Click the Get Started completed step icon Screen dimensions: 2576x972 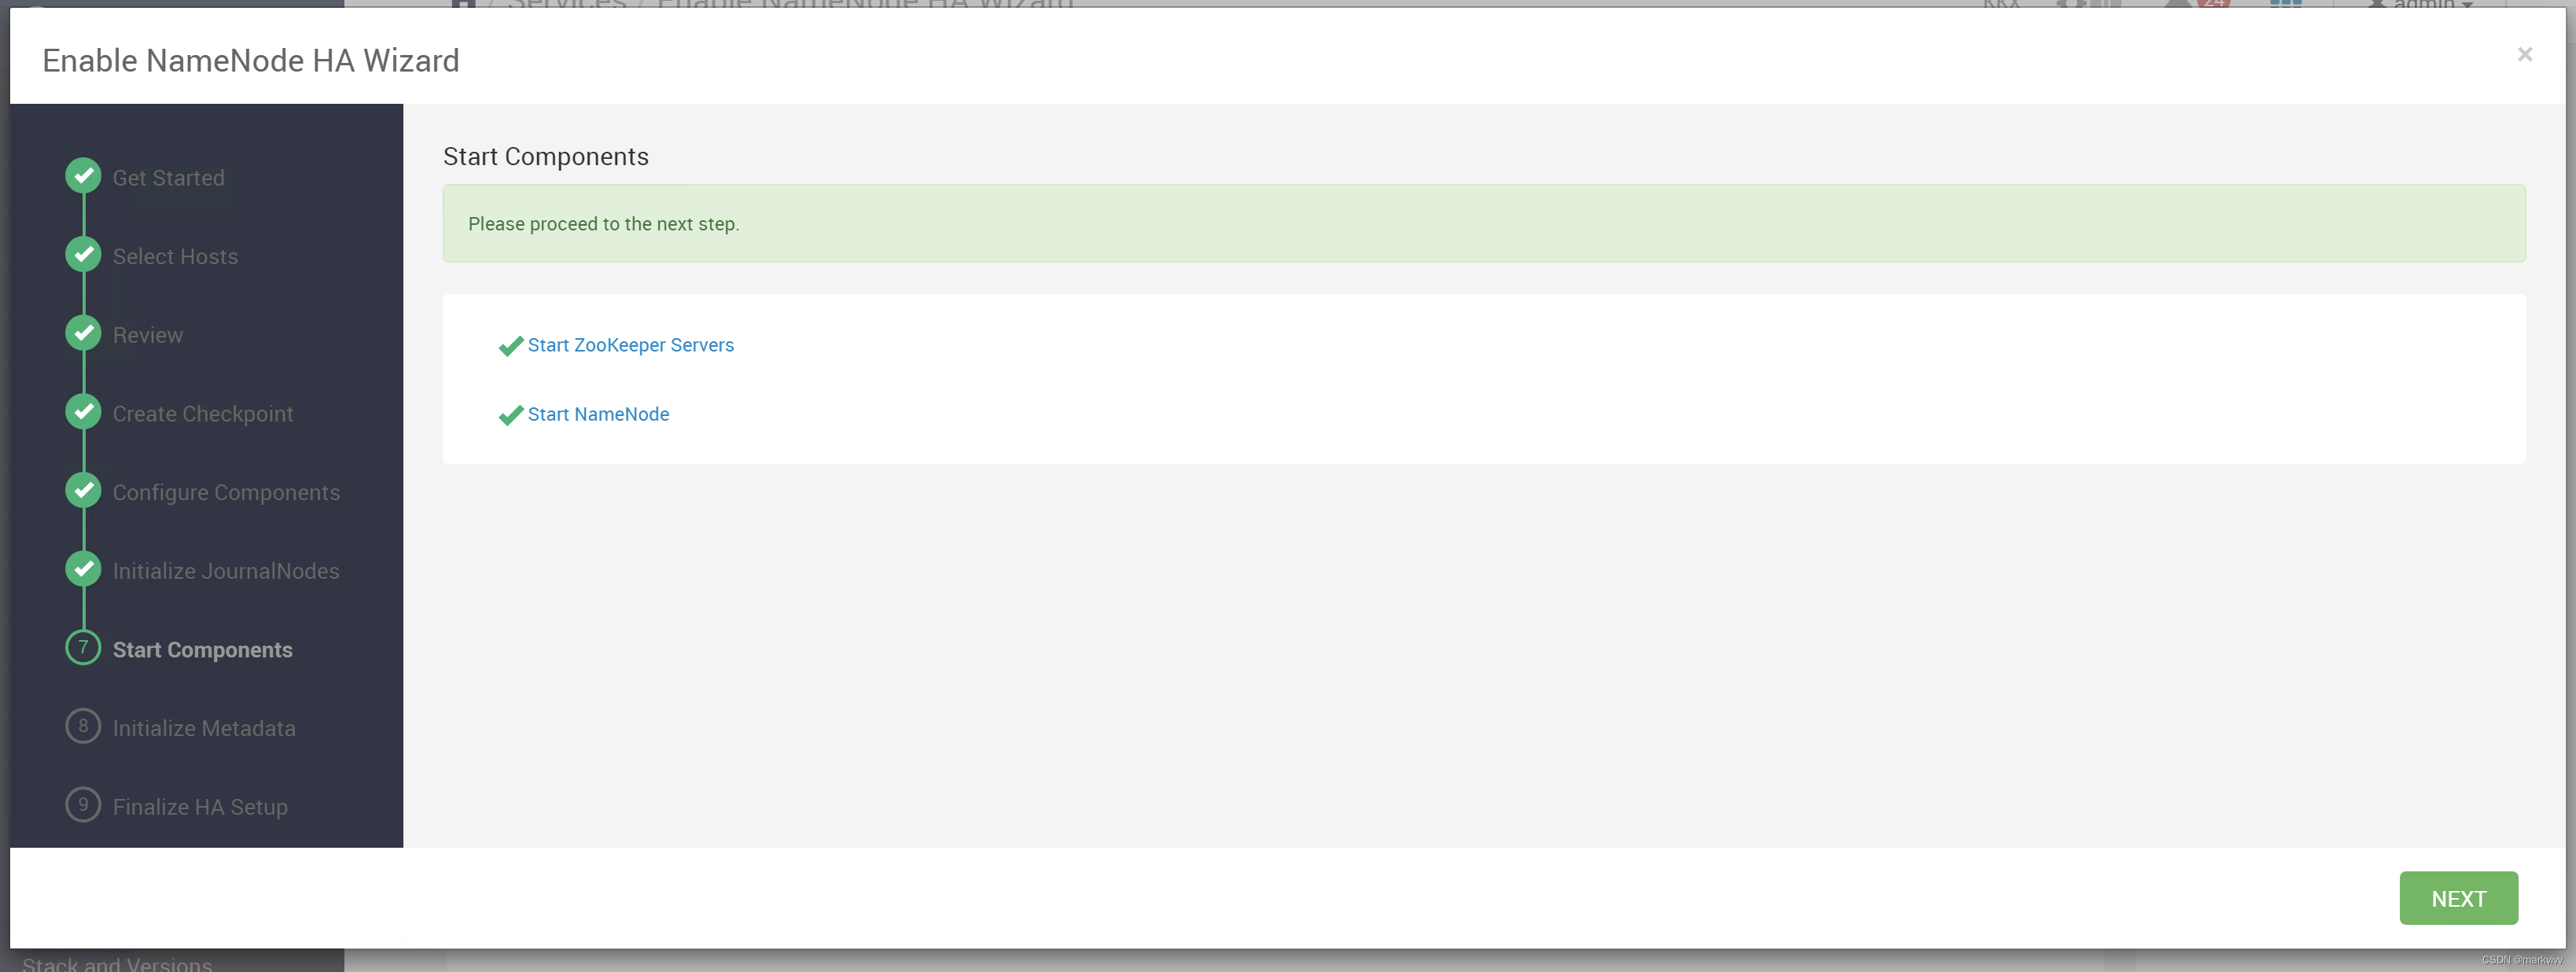[x=82, y=175]
